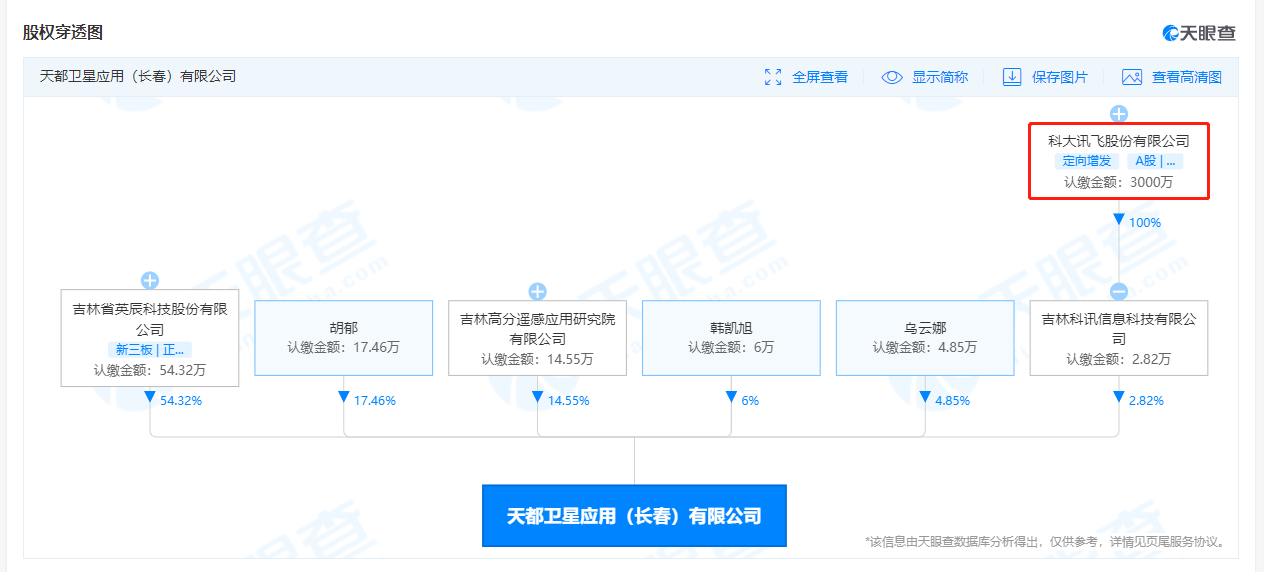Toggle the 显示简称 eye icon
This screenshot has width=1264, height=572.
click(892, 77)
